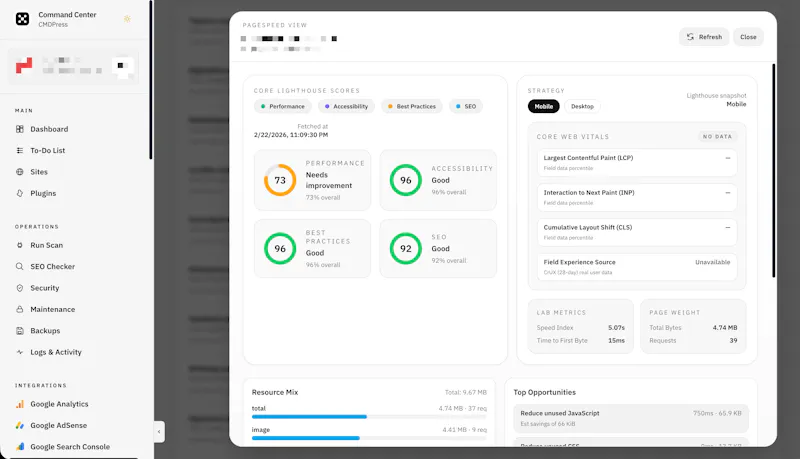The image size is (800, 459).
Task: Click the Dashboard grid icon
Action: coord(20,129)
